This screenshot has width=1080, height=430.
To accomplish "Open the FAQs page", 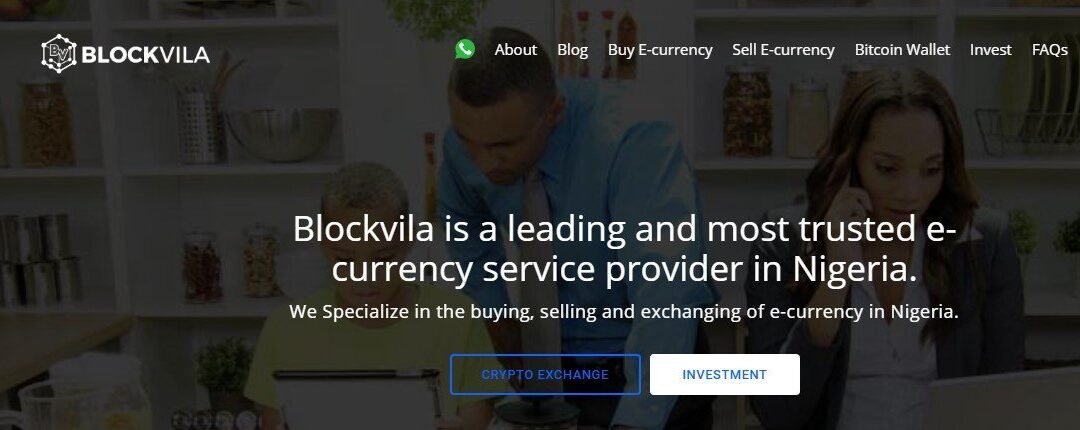I will (x=1050, y=50).
